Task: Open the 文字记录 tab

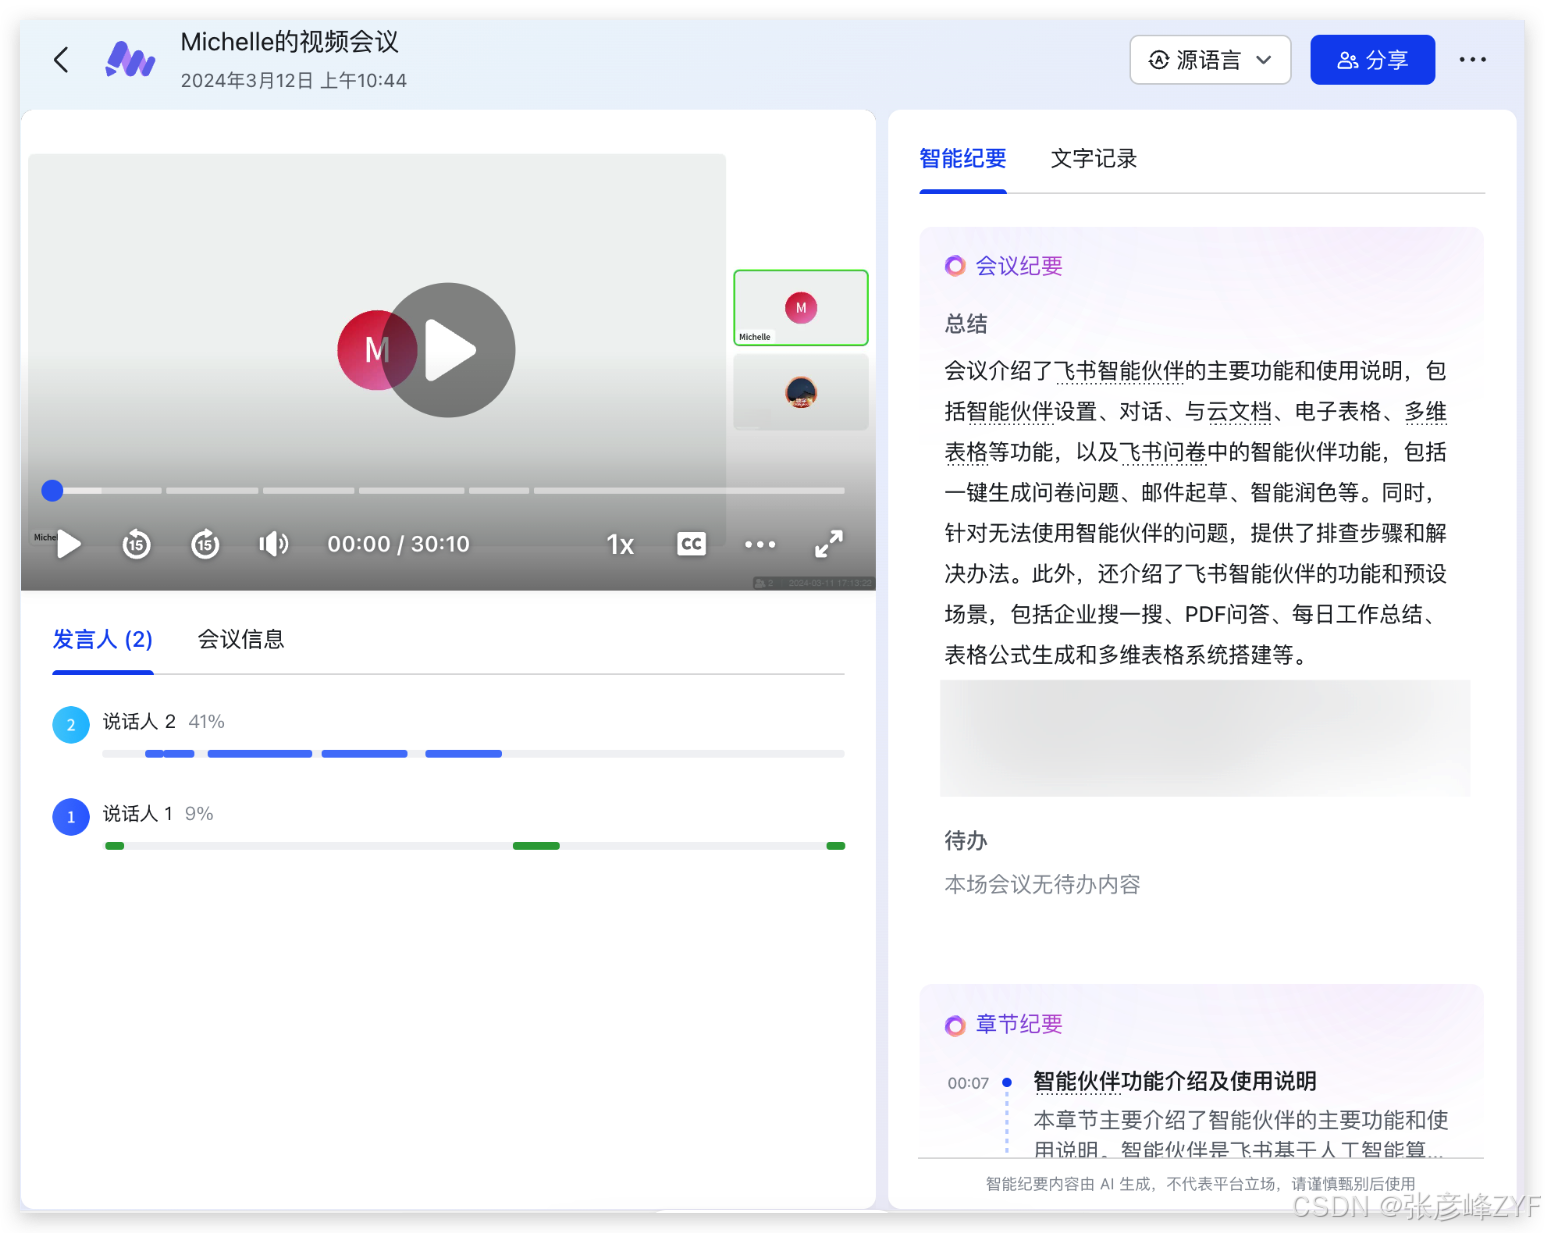Action: coord(1094,158)
